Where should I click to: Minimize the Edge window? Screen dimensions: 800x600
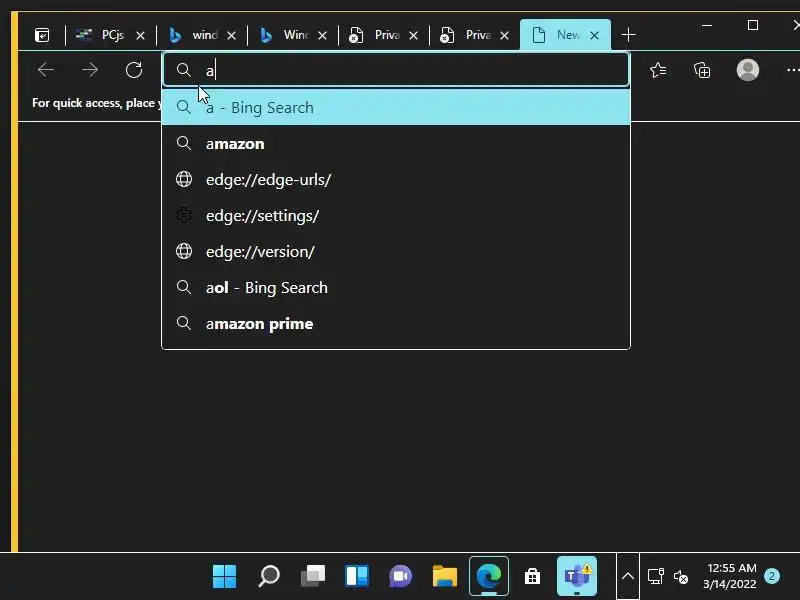707,25
